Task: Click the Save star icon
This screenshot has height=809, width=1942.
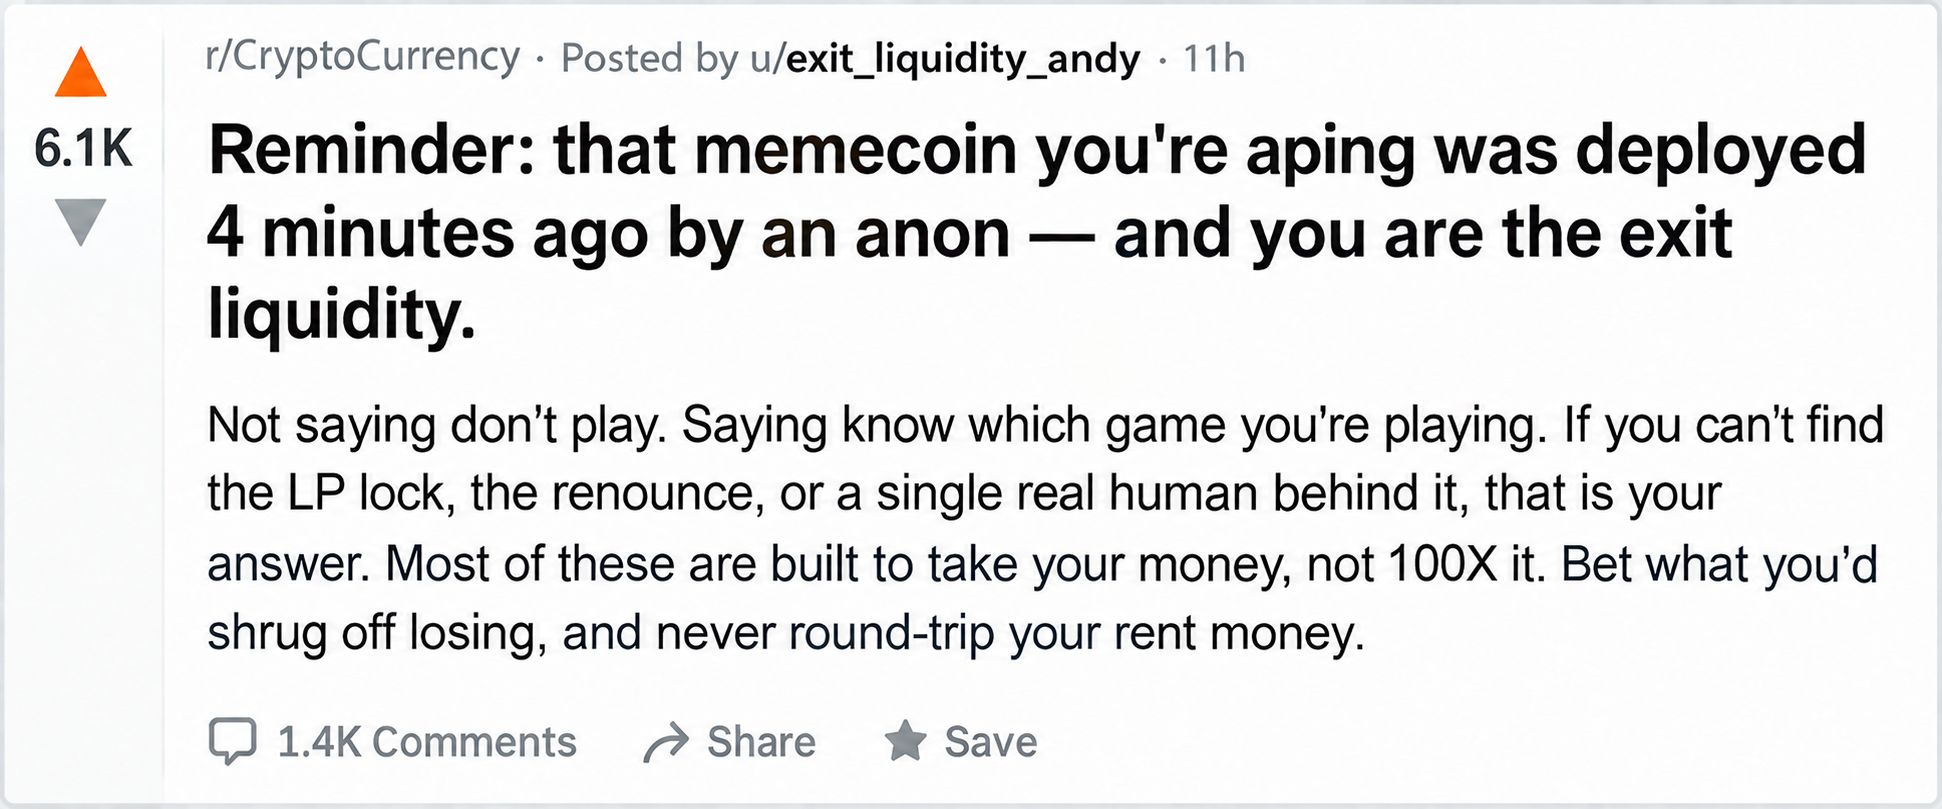Action: pos(905,741)
